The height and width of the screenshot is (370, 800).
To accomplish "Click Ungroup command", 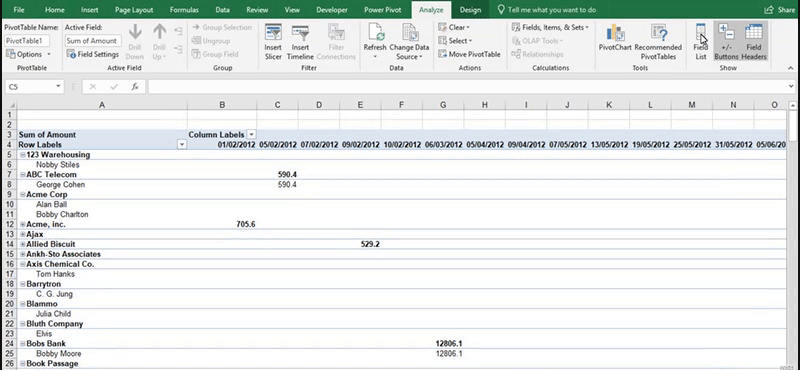I will coord(211,41).
